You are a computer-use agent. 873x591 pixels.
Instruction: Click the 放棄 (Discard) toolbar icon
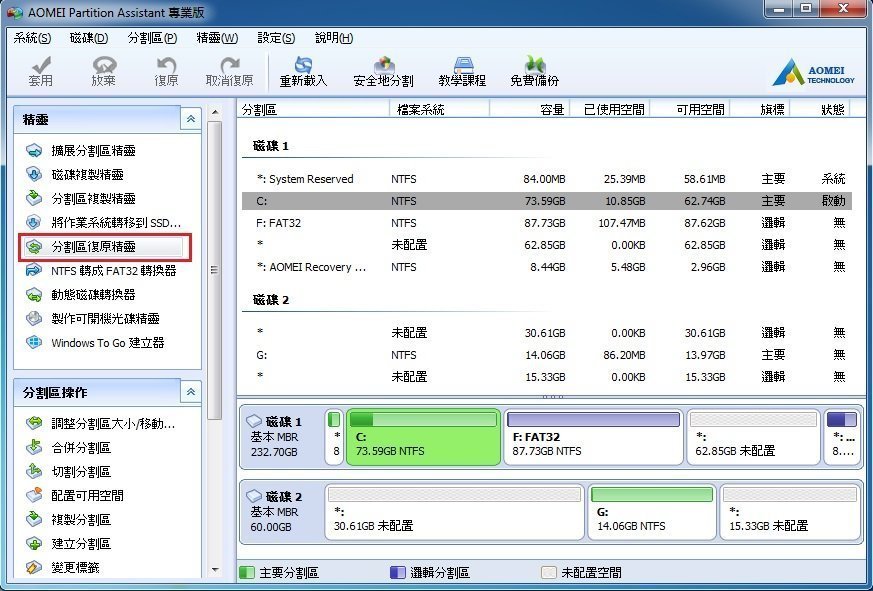click(x=104, y=64)
